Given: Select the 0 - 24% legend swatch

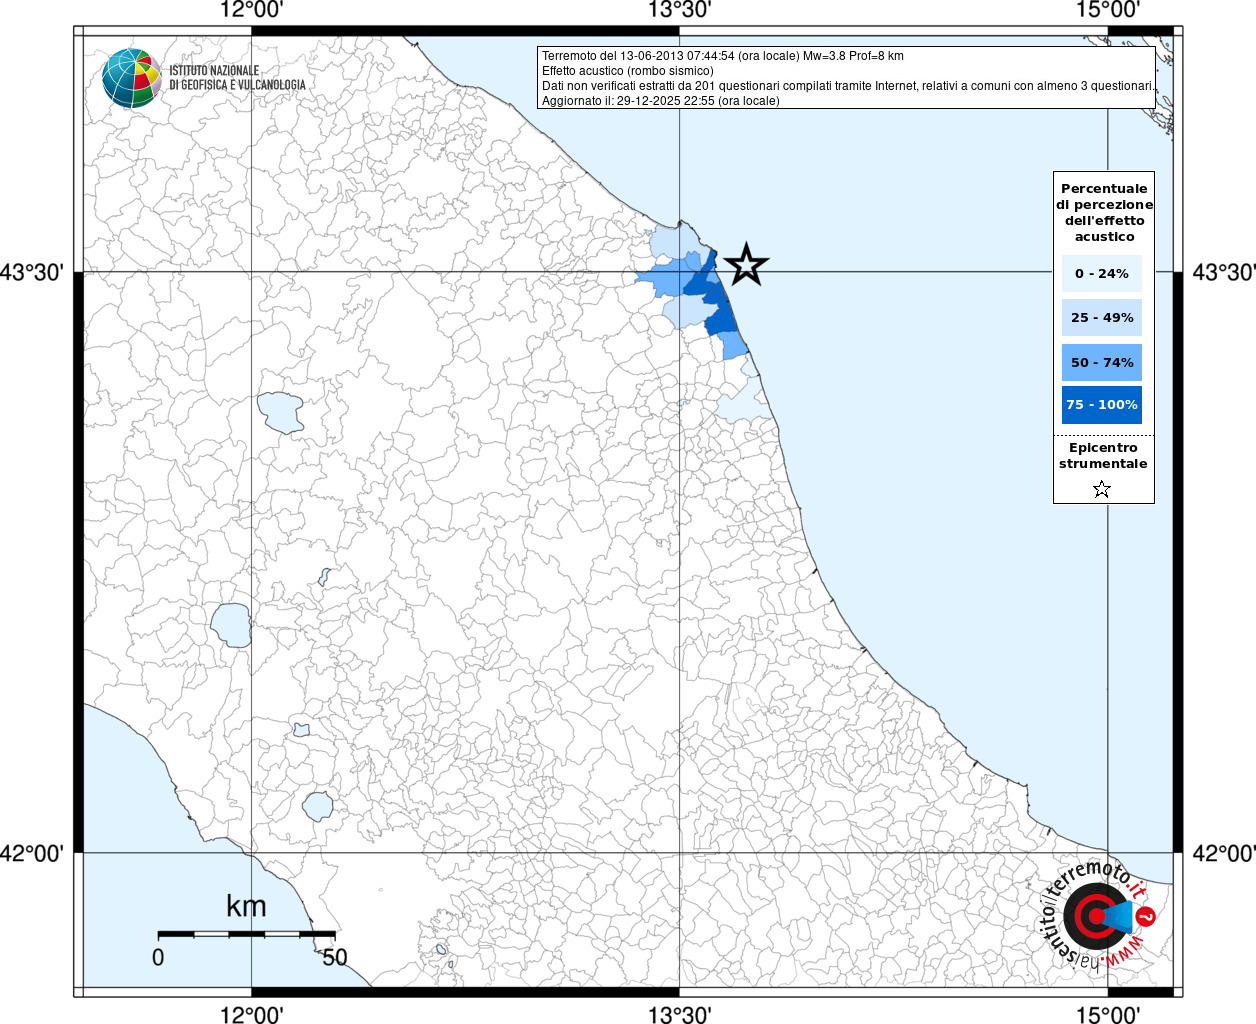Looking at the screenshot, I should click(x=1102, y=273).
